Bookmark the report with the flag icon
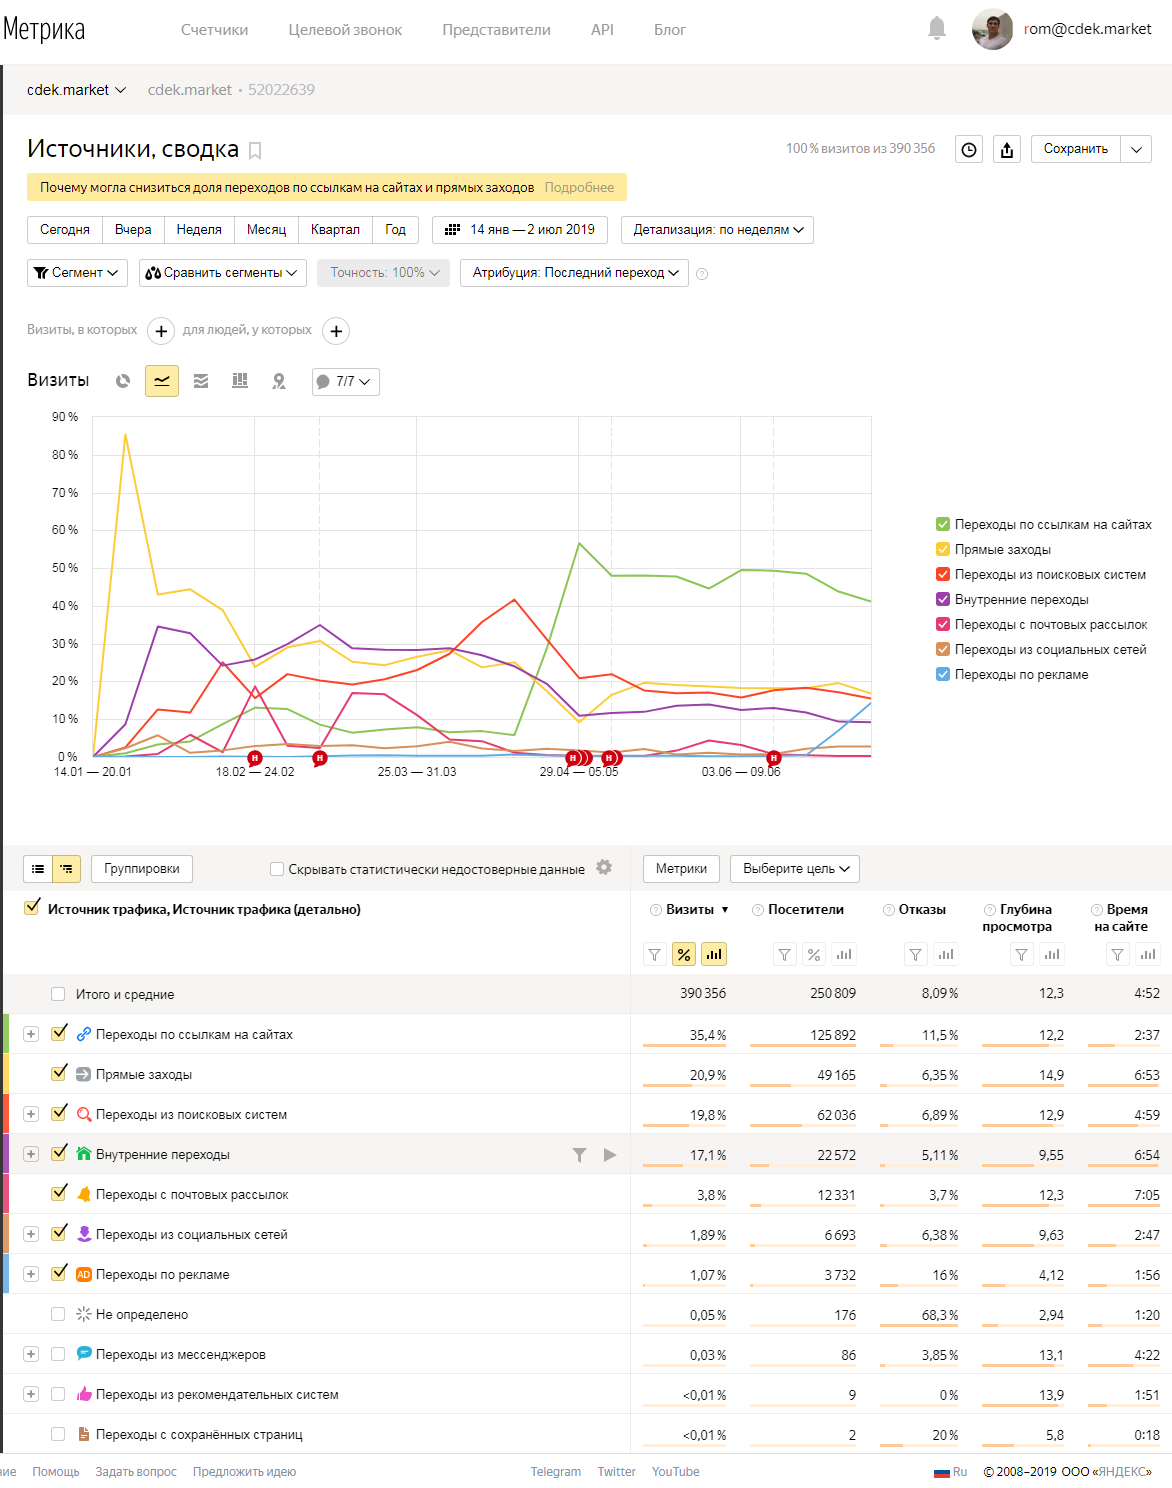 (255, 151)
